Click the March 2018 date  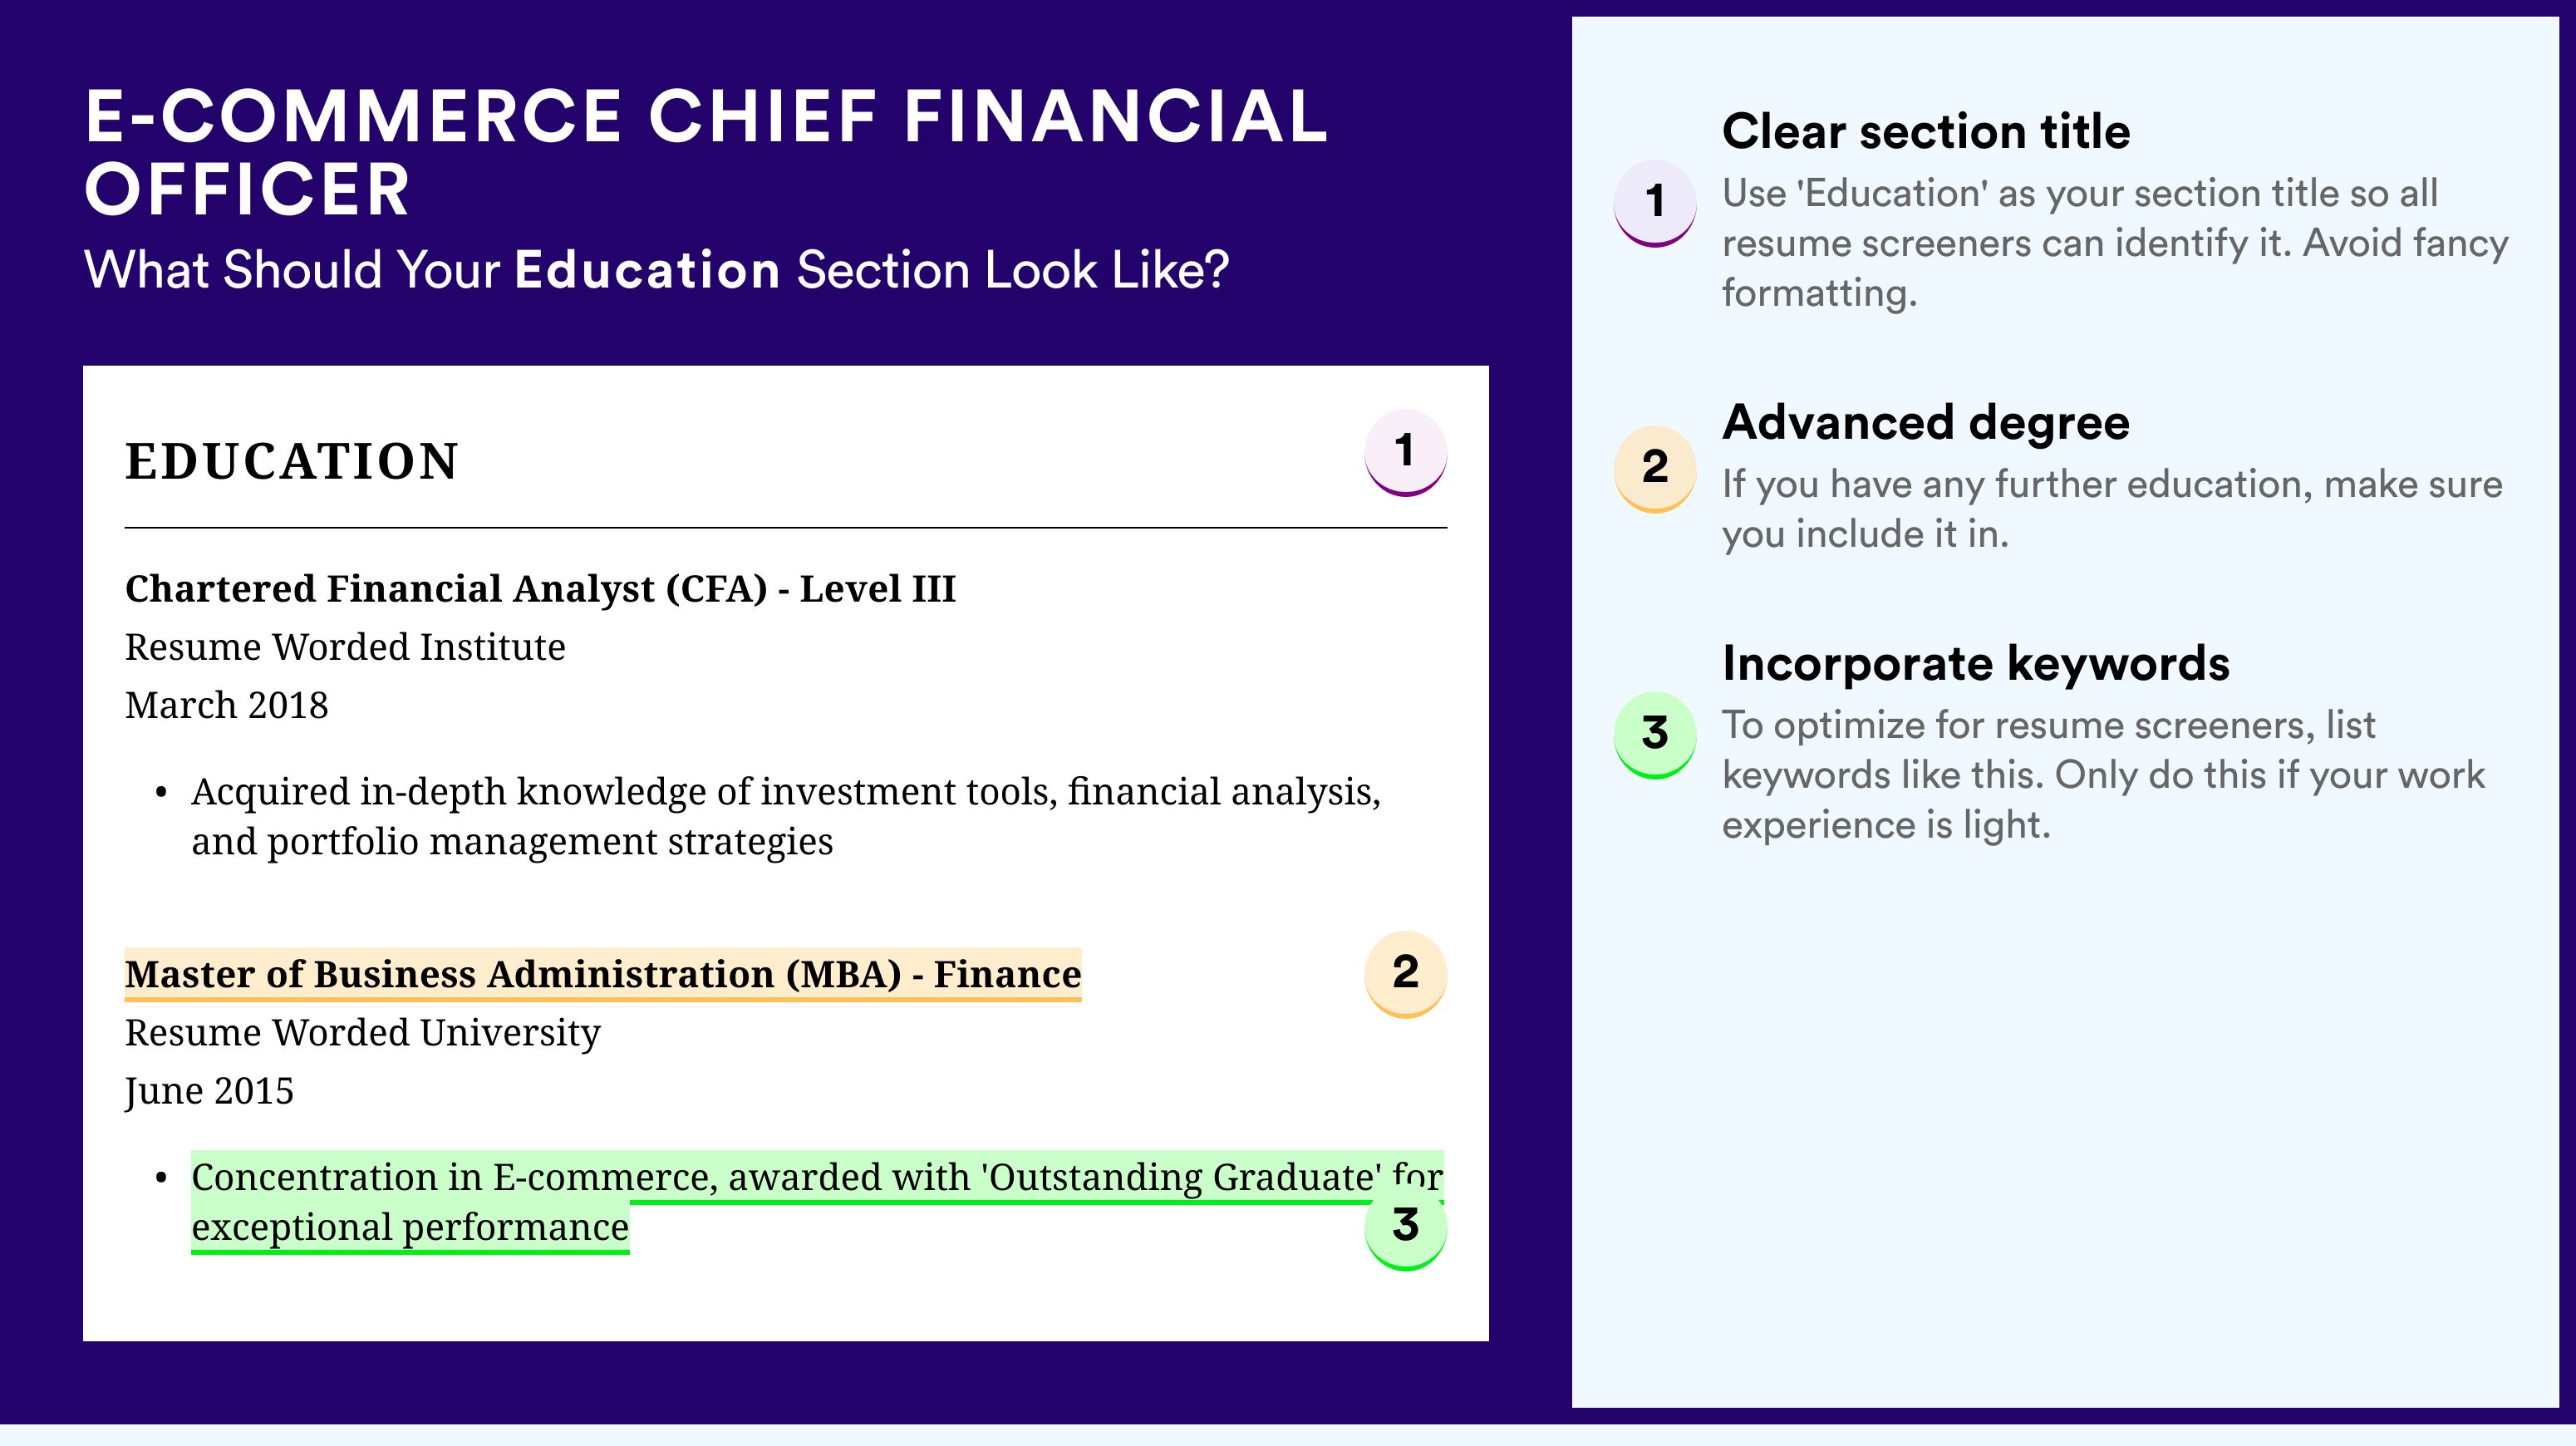227,705
